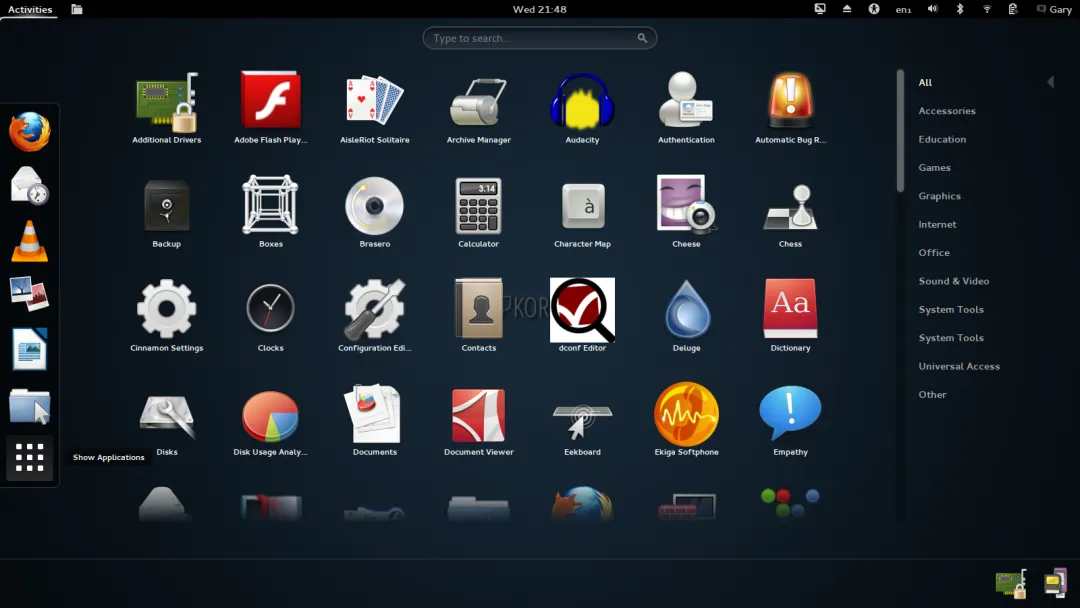The width and height of the screenshot is (1080, 608).
Task: Open the Wi-Fi network indicator
Action: pyautogui.click(x=986, y=9)
